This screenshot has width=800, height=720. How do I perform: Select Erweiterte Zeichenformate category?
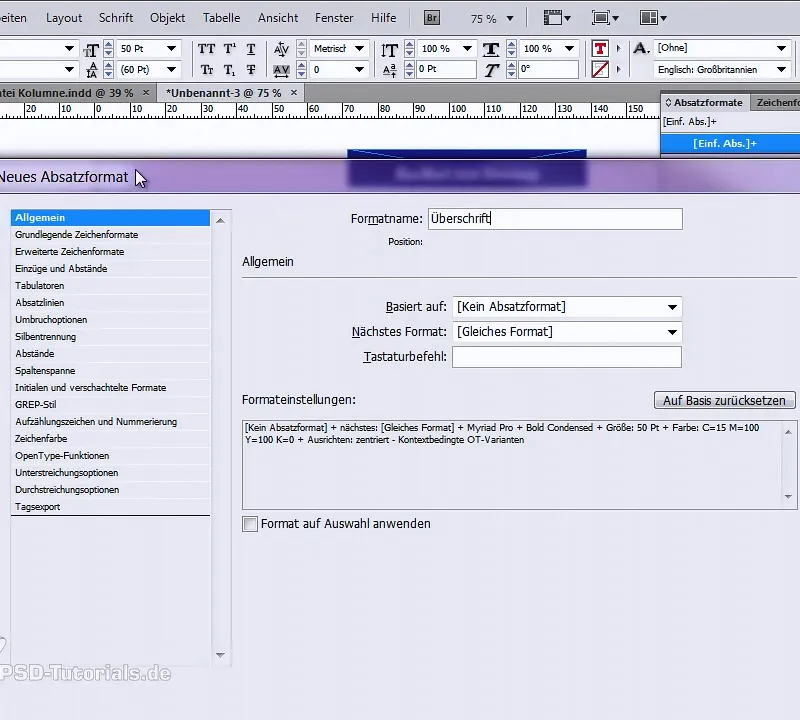[x=110, y=252]
